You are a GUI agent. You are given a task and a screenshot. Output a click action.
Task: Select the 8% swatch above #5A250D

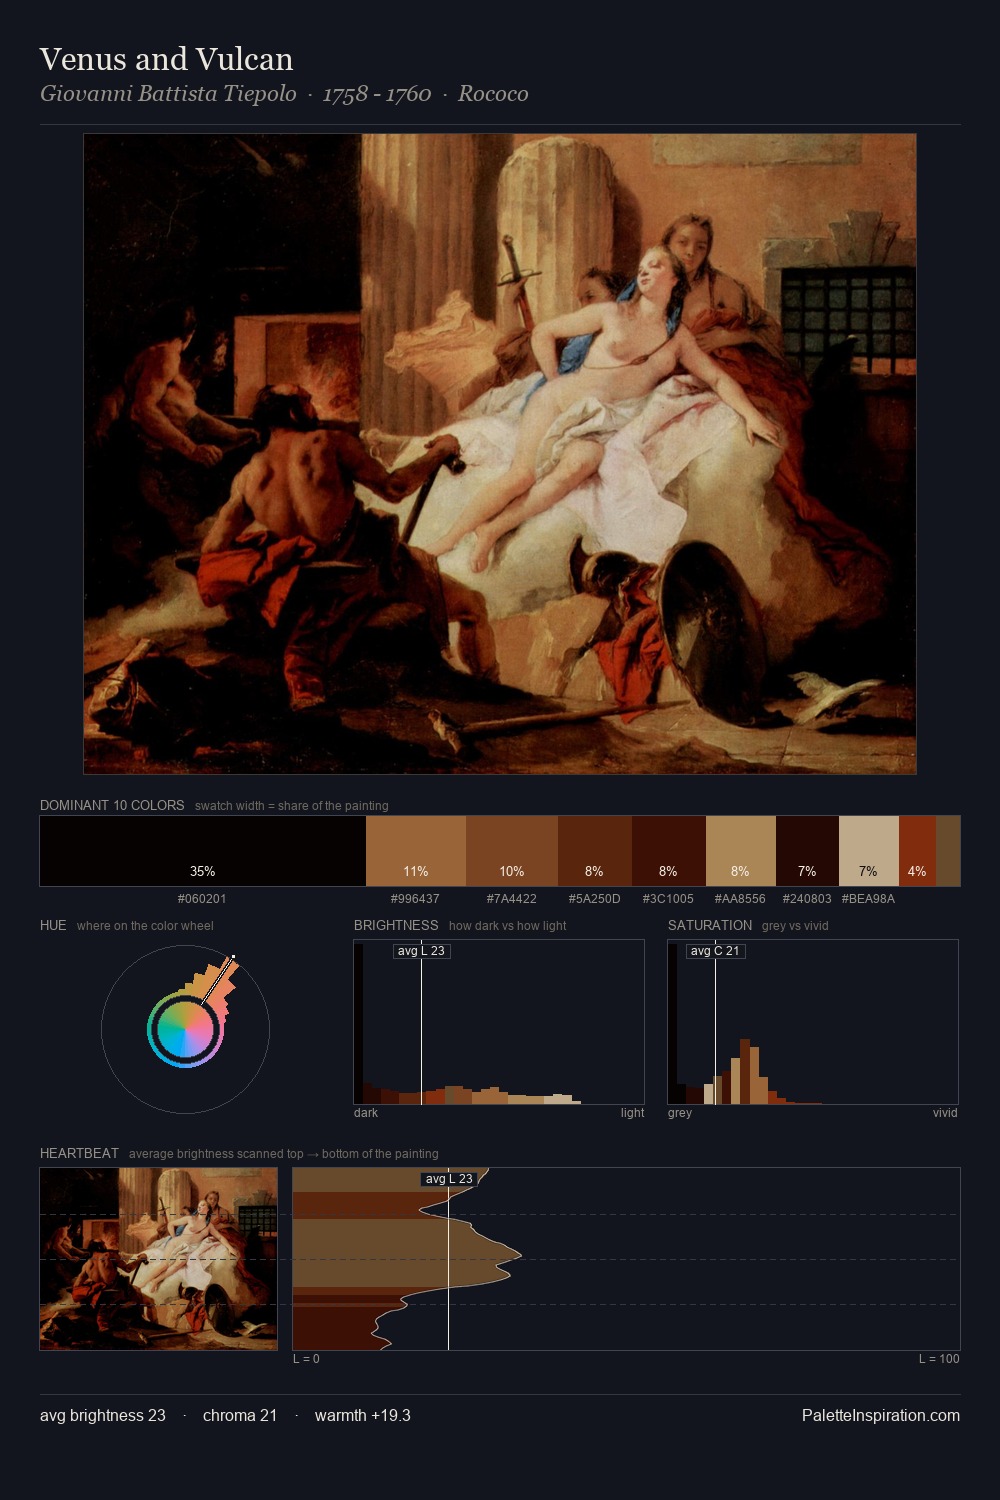(595, 851)
